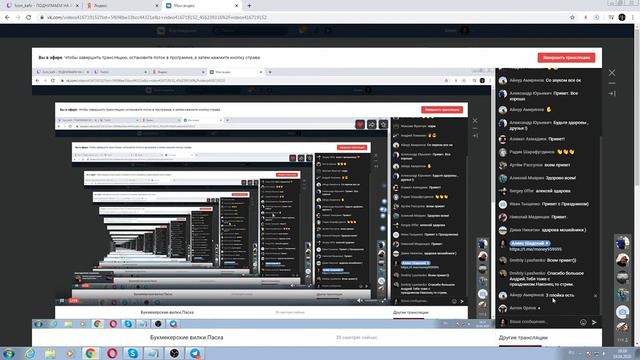Open OBS Studio from the taskbar
Image resolution: width=640 pixels, height=360 pixels.
[174, 353]
